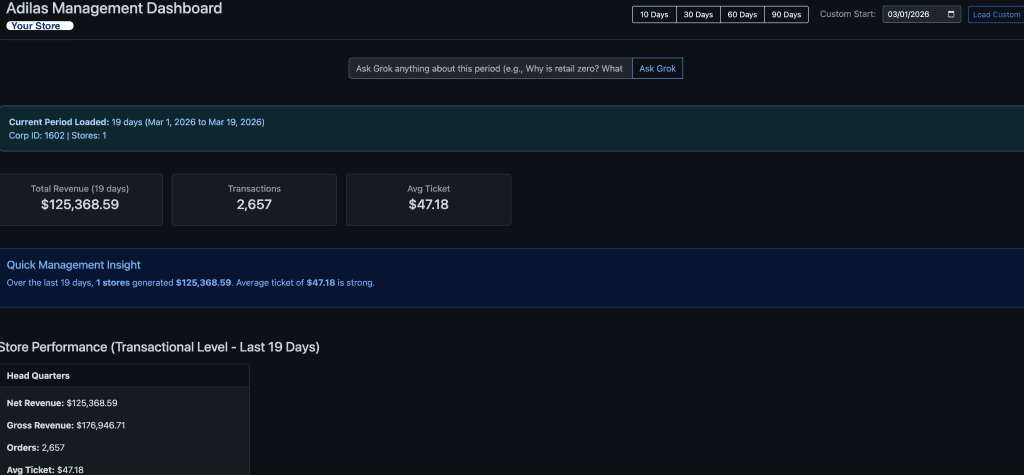Open the calendar picker icon in date field

(951, 15)
